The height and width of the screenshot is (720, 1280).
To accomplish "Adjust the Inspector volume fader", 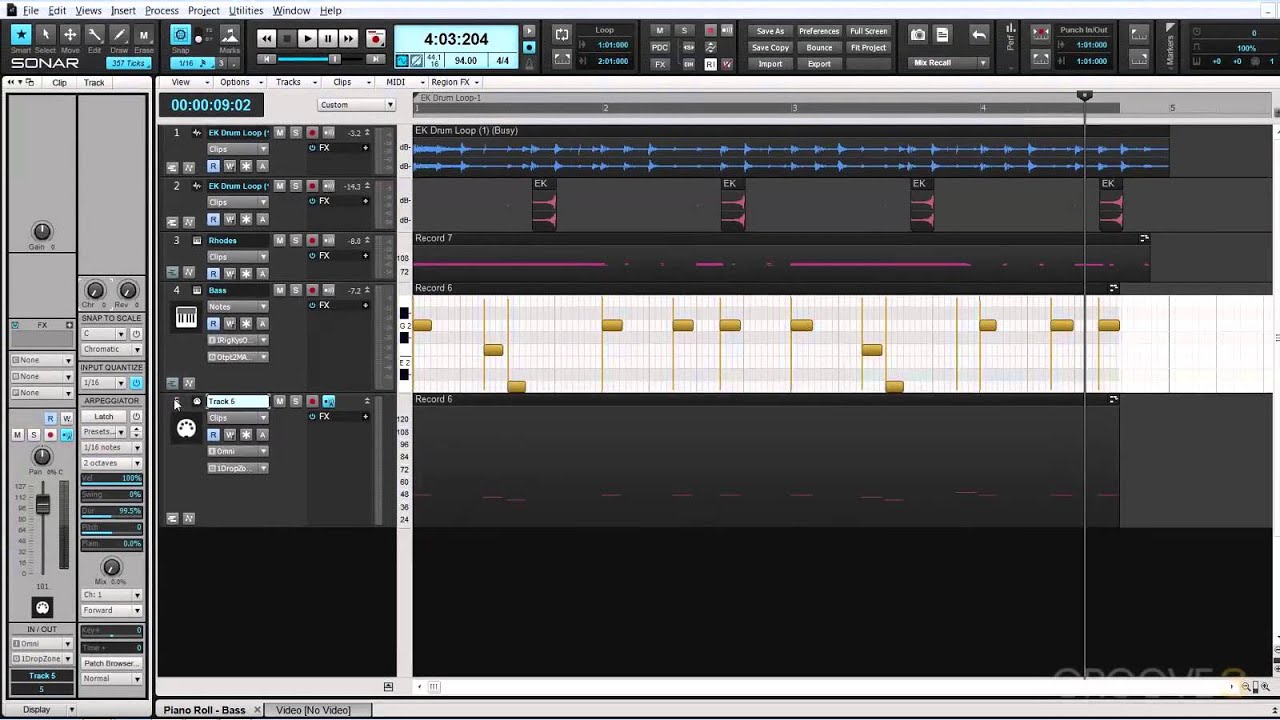I will pyautogui.click(x=43, y=505).
